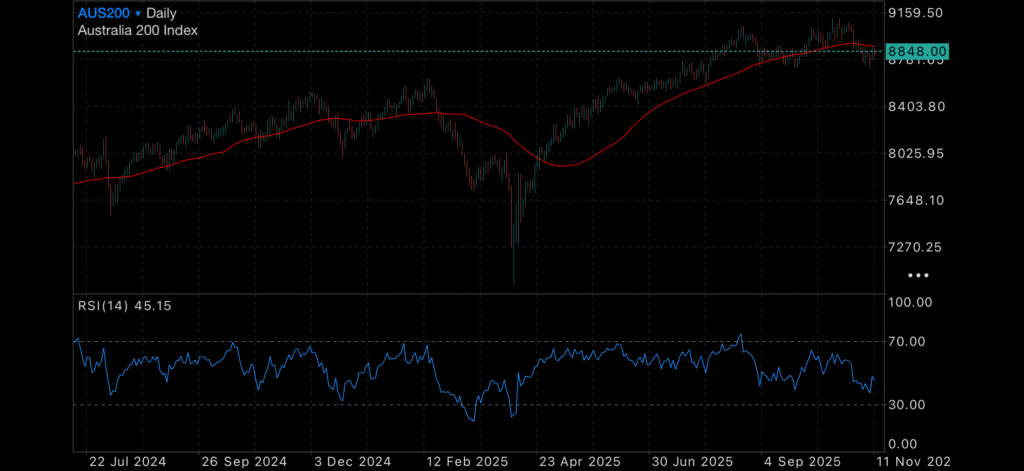The width and height of the screenshot is (1024, 471).
Task: Click the 70.00 RSI overbought level label
Action: click(x=910, y=341)
